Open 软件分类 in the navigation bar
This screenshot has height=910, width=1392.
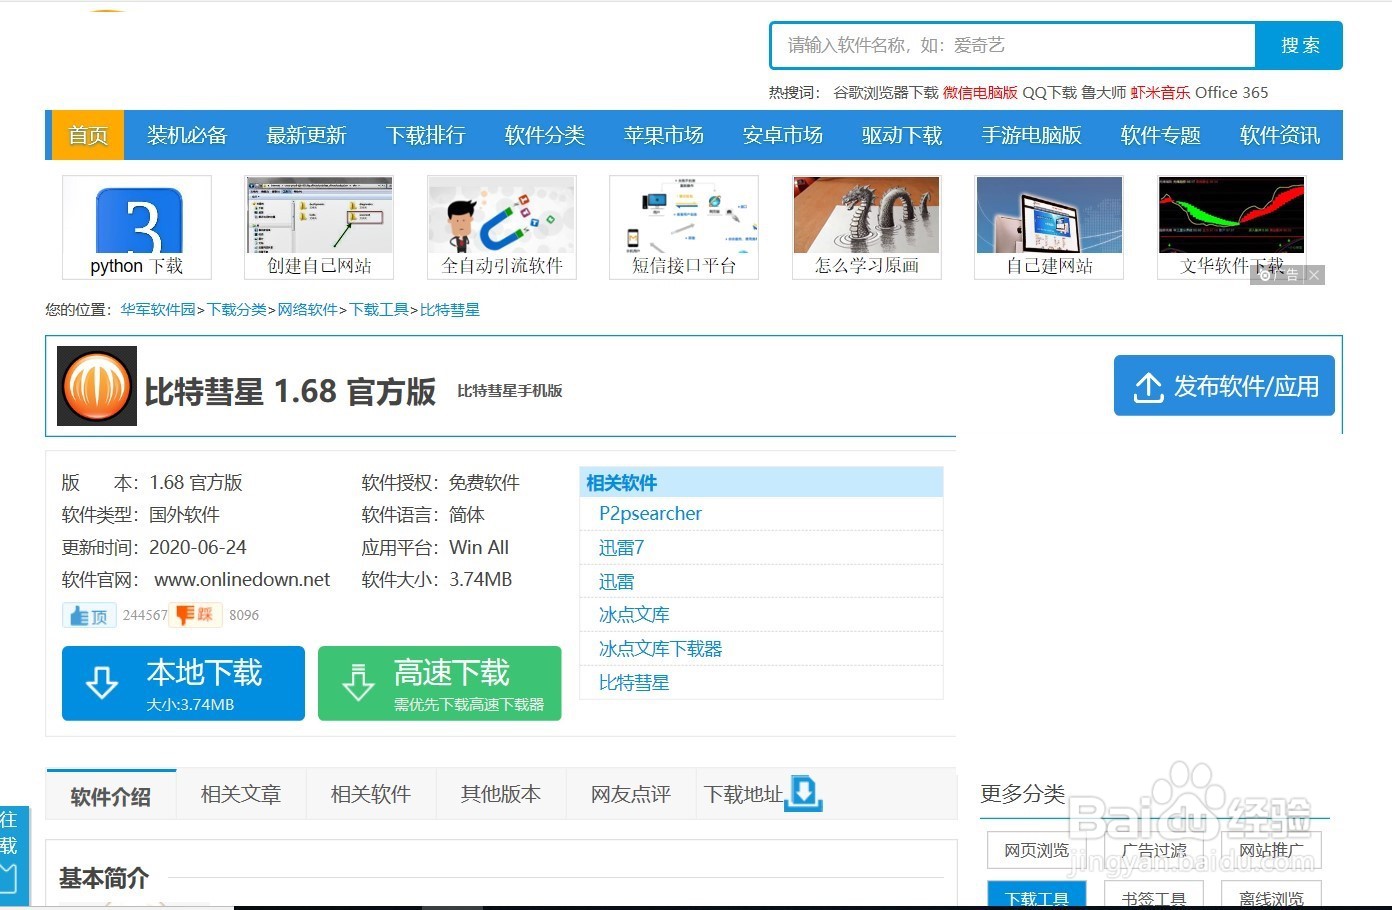click(545, 135)
